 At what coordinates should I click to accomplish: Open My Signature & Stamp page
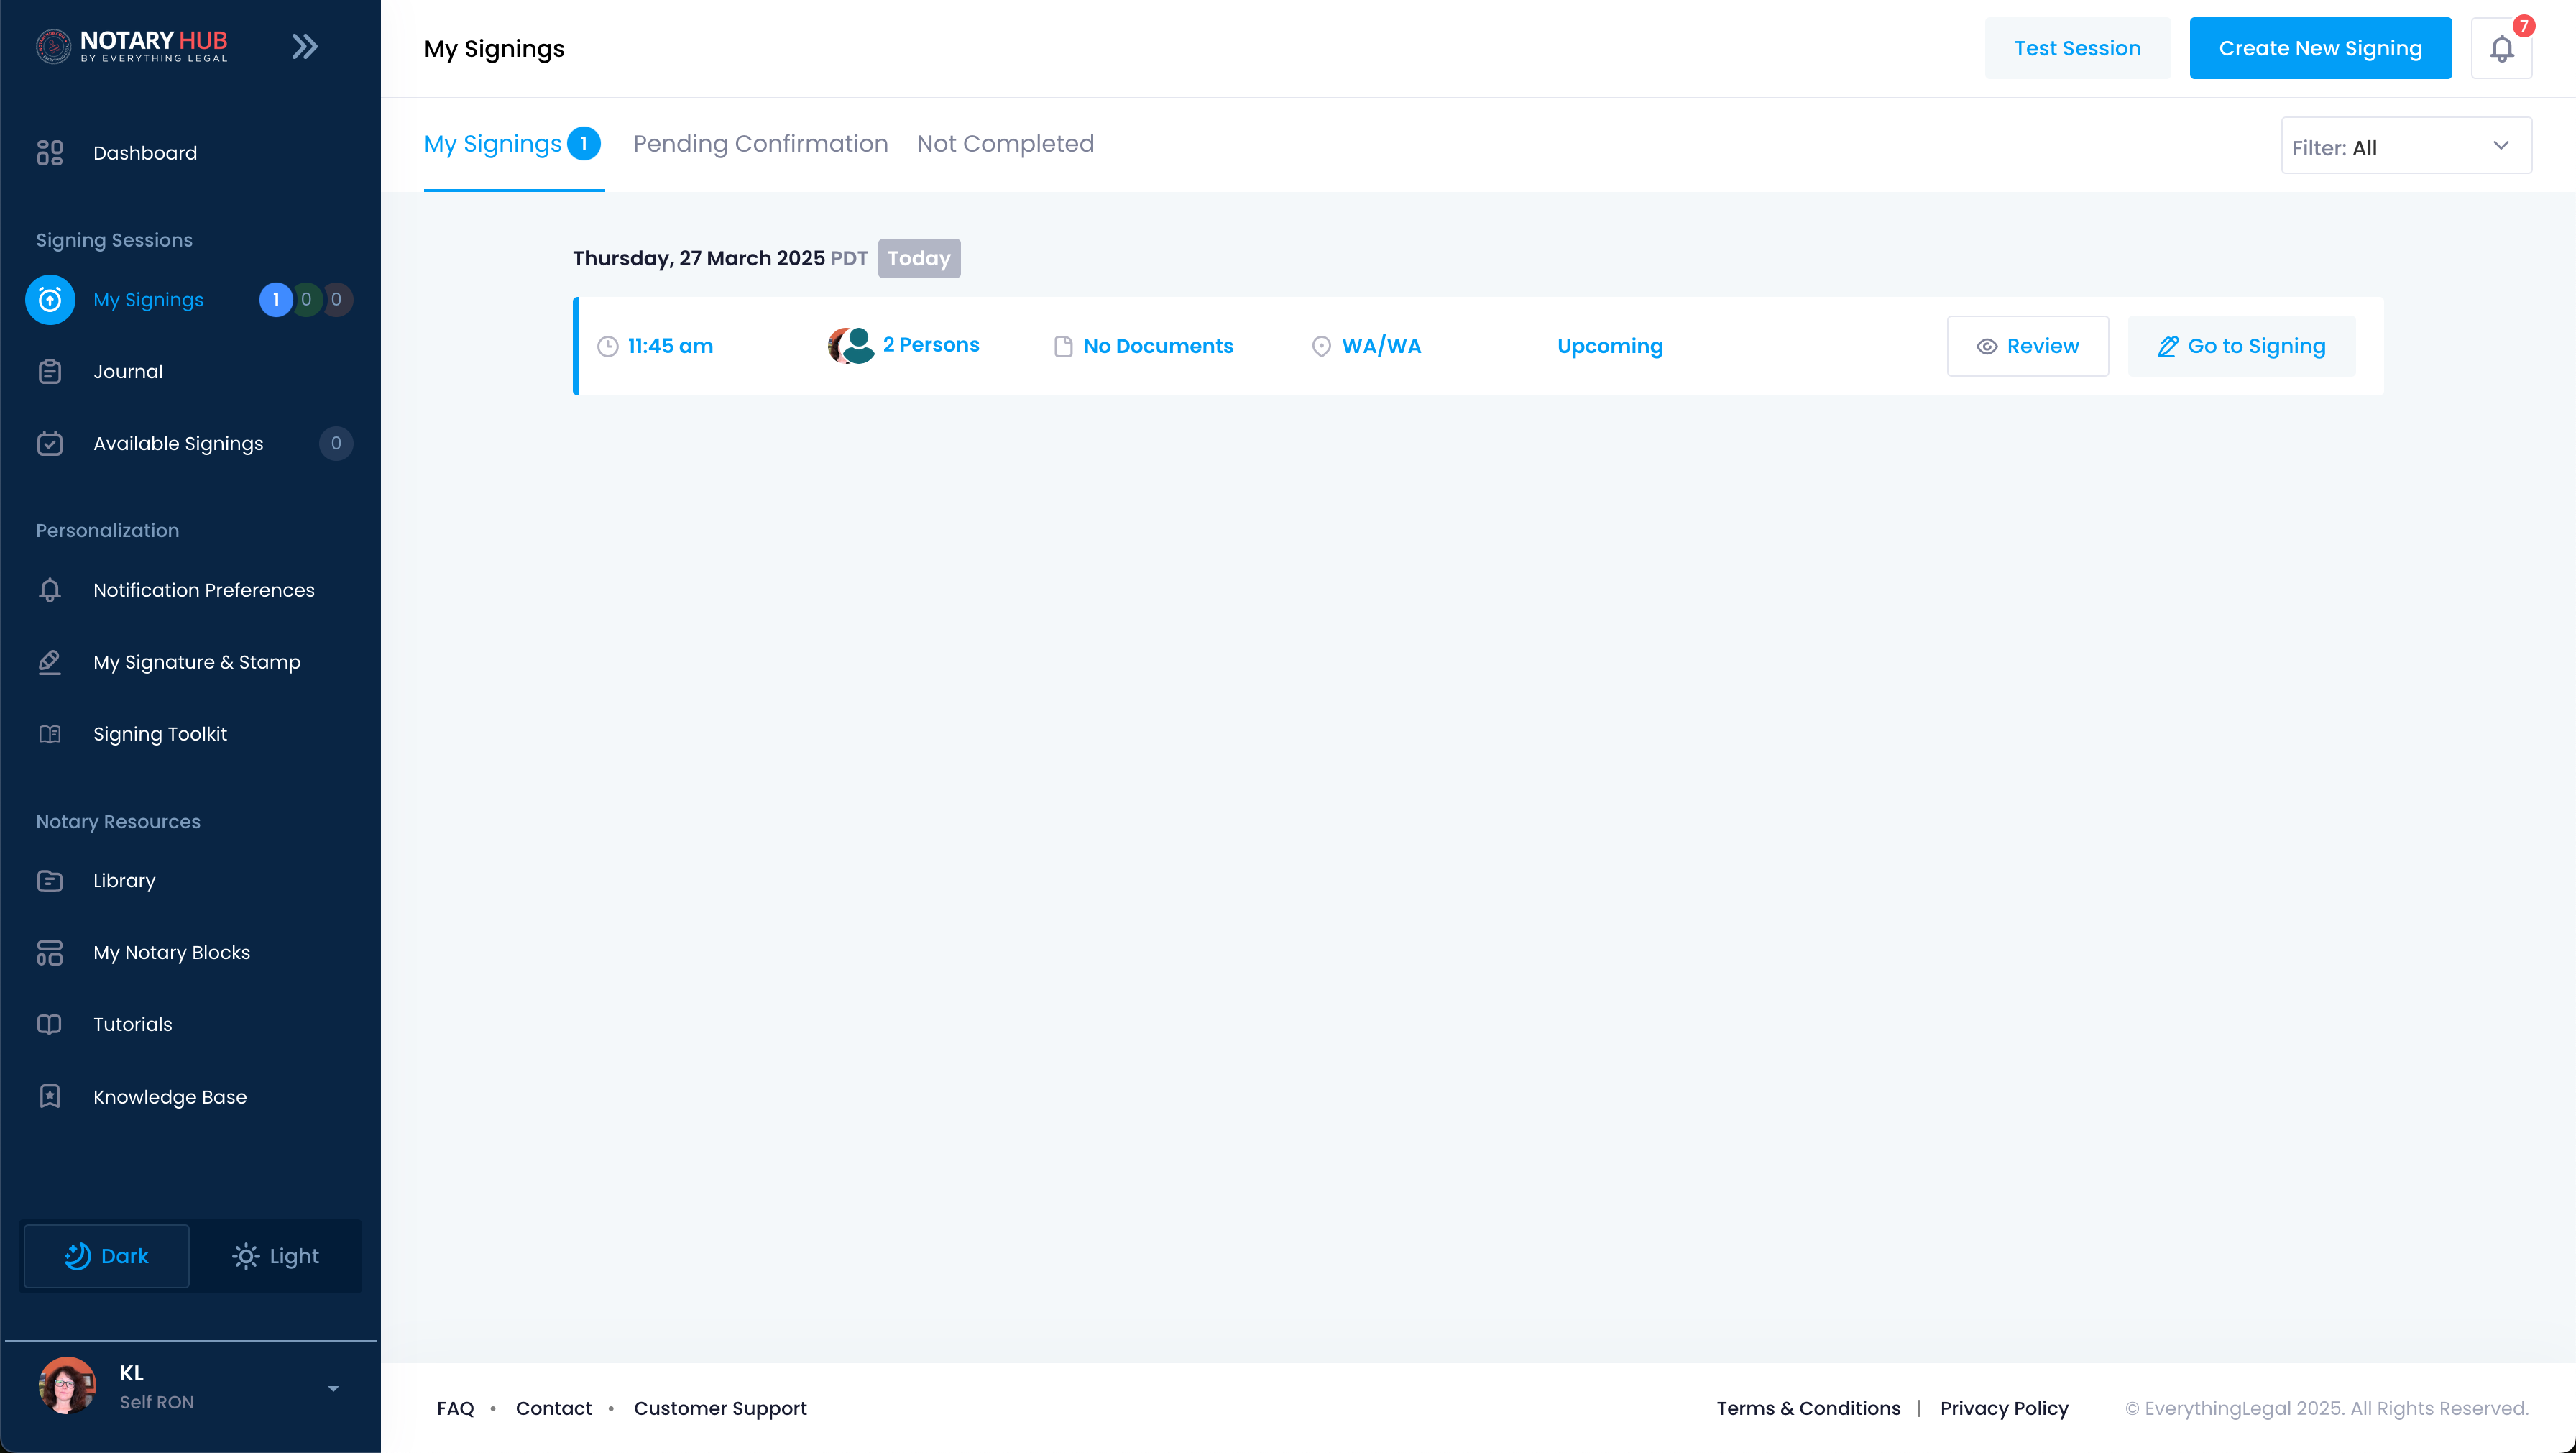tap(197, 662)
